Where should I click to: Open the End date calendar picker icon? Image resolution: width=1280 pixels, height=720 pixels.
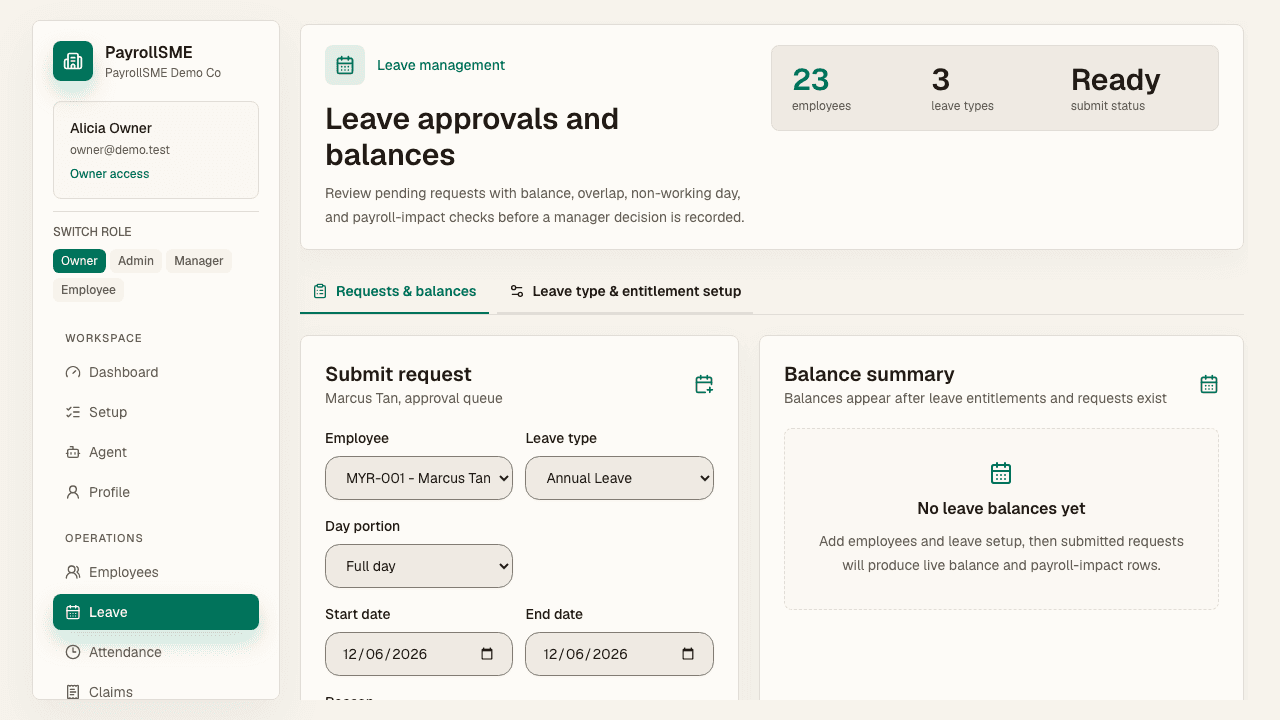click(x=688, y=654)
